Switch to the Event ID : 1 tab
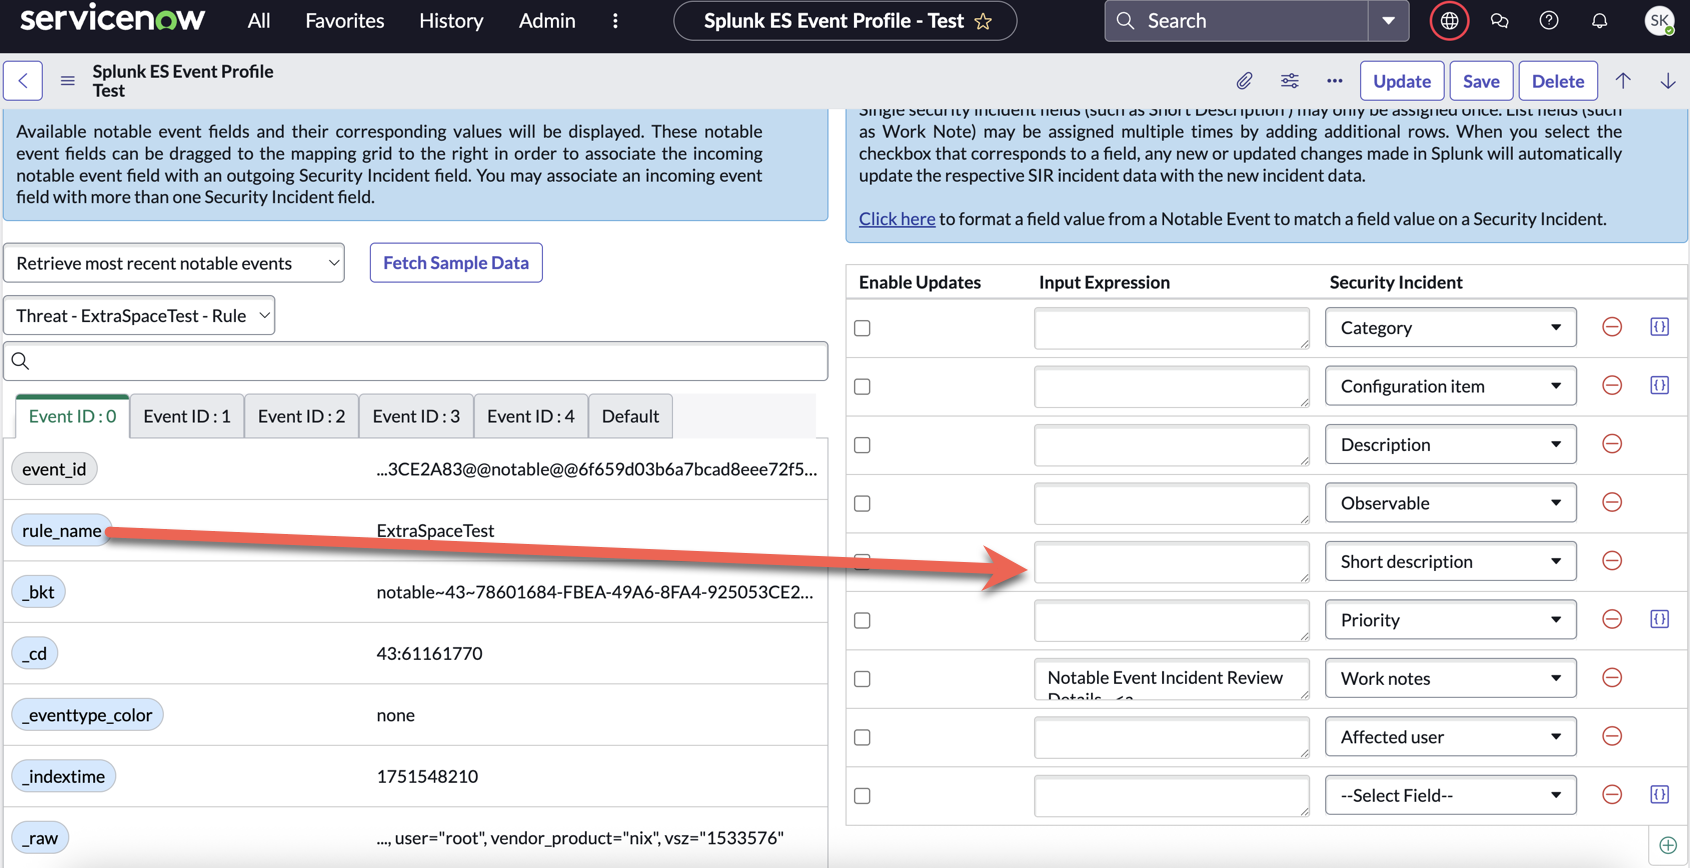Viewport: 1690px width, 868px height. pyautogui.click(x=187, y=416)
